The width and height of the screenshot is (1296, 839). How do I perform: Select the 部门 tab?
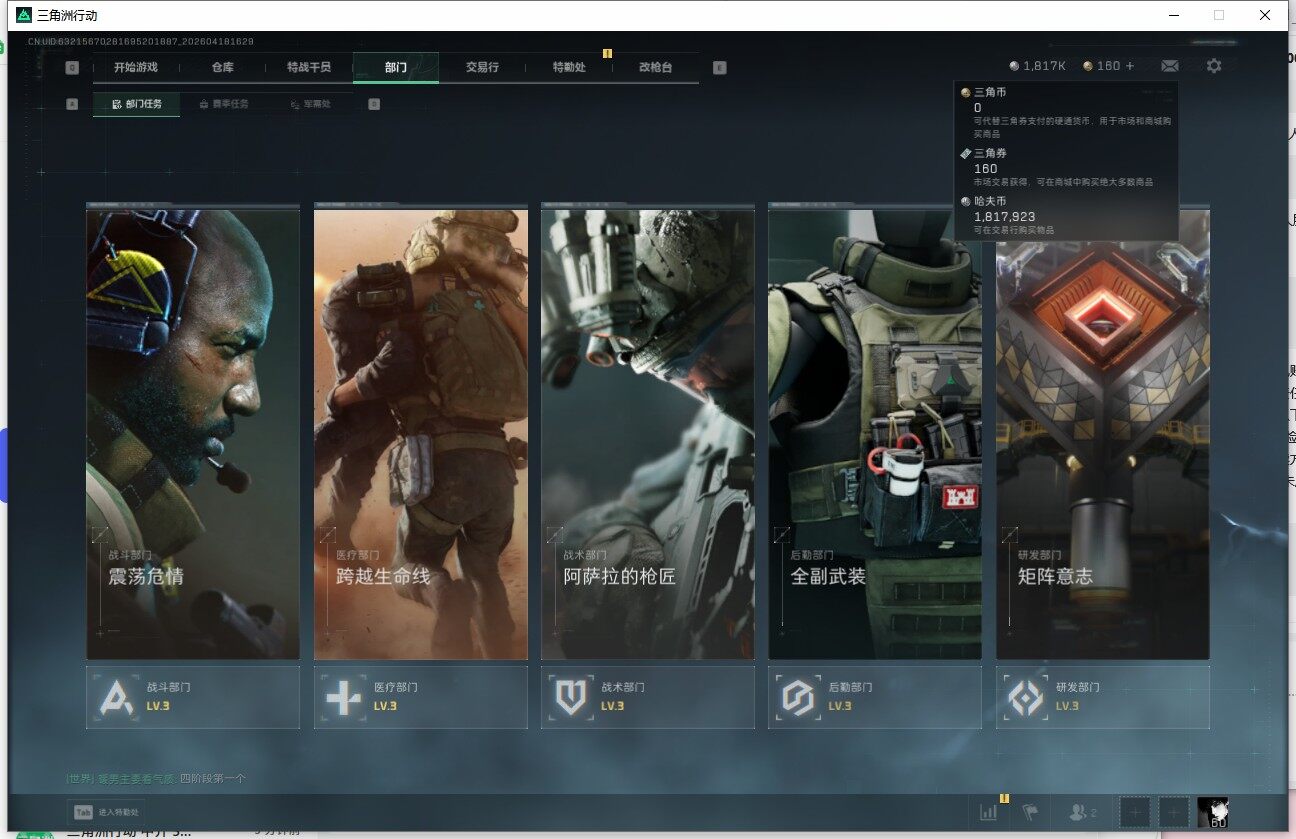coord(396,67)
